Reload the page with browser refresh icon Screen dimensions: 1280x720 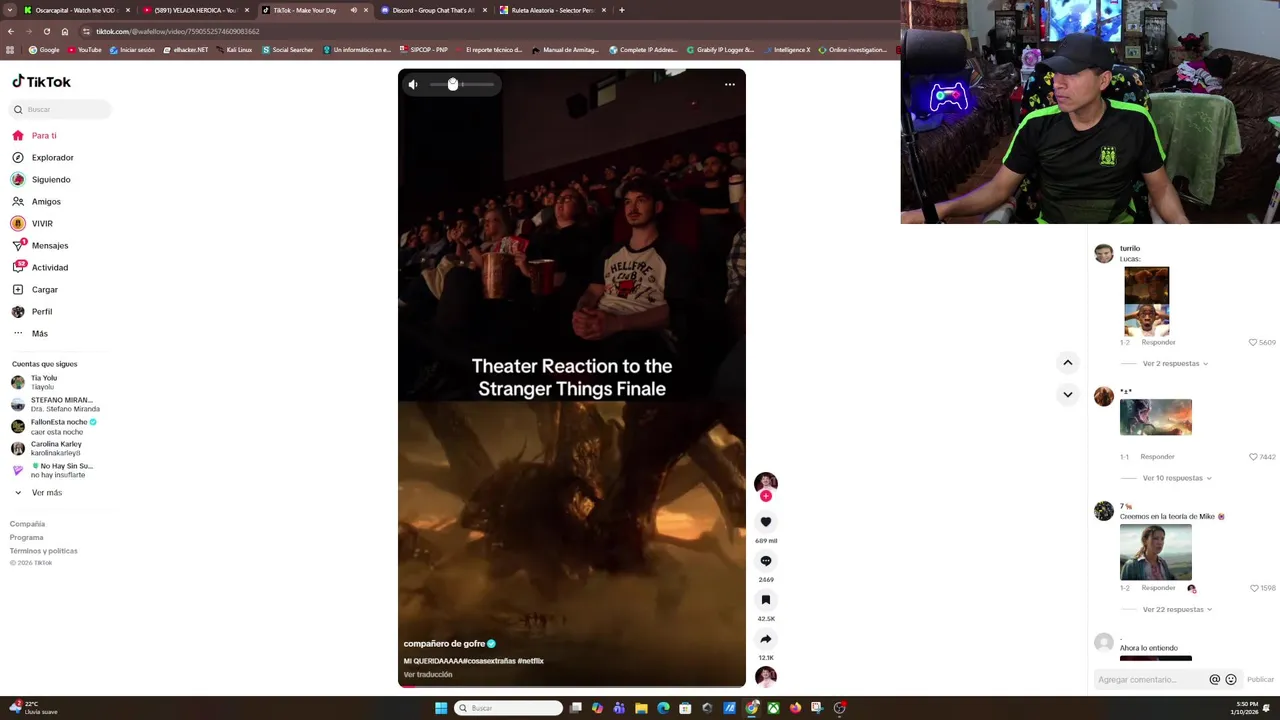coord(46,31)
